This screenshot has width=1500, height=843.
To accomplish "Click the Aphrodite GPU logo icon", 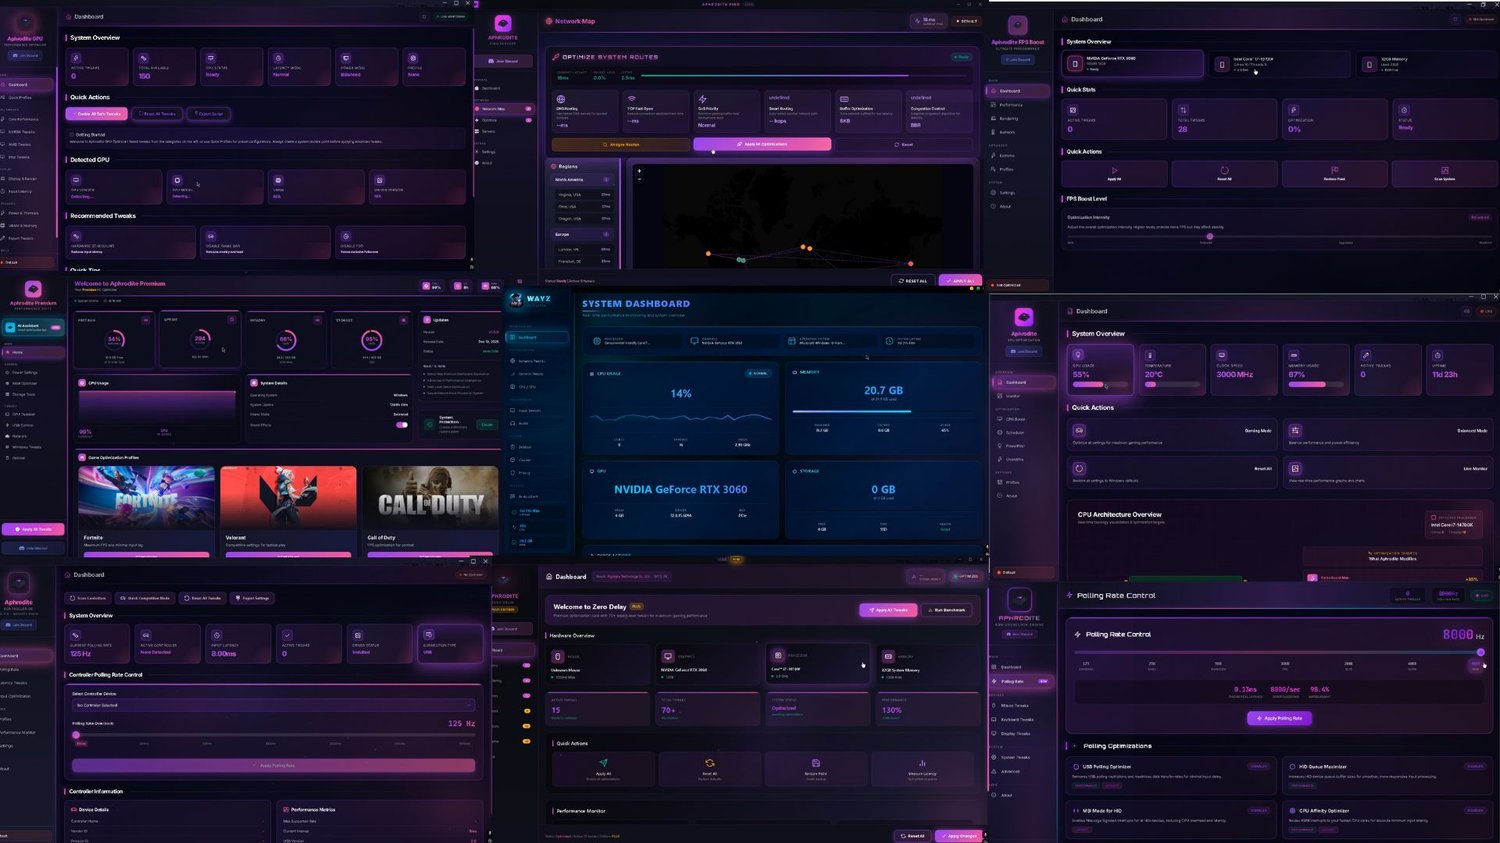I will pyautogui.click(x=25, y=22).
